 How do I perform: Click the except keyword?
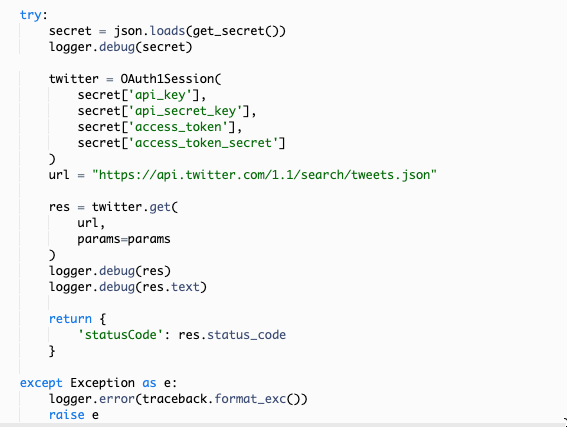[41, 383]
